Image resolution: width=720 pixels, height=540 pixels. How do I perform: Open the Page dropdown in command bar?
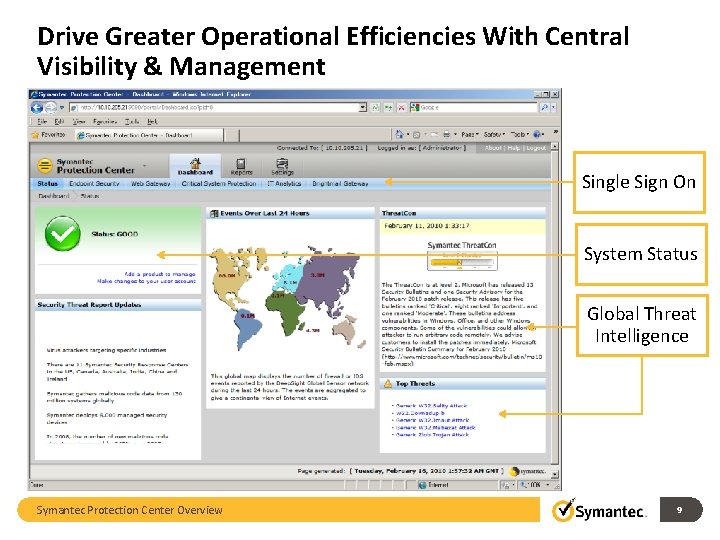tap(470, 135)
